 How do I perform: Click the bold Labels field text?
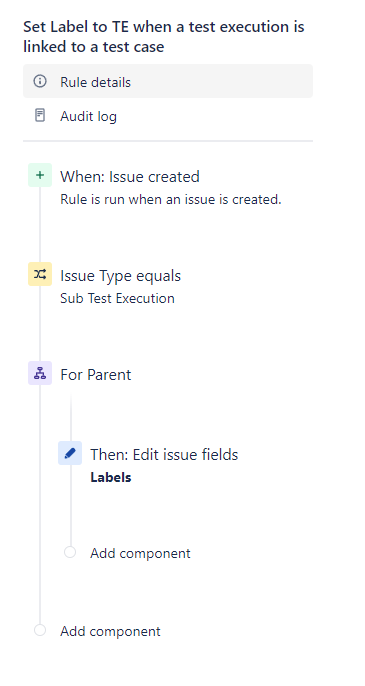[111, 477]
